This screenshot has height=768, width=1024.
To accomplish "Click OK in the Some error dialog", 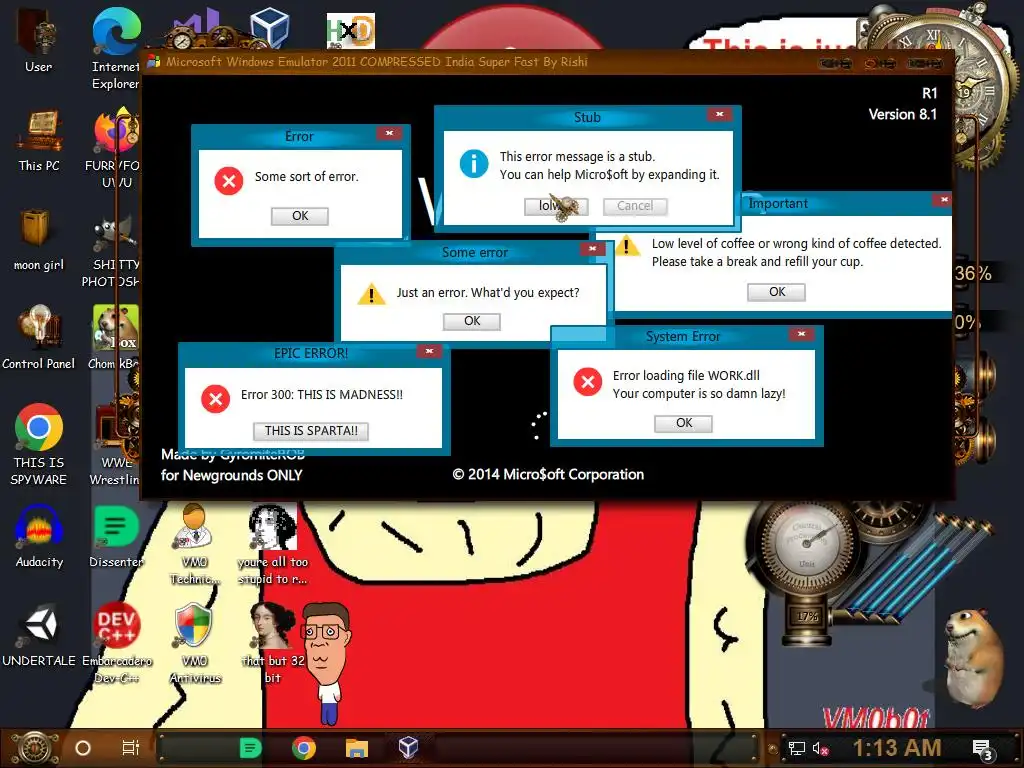I will click(x=472, y=321).
